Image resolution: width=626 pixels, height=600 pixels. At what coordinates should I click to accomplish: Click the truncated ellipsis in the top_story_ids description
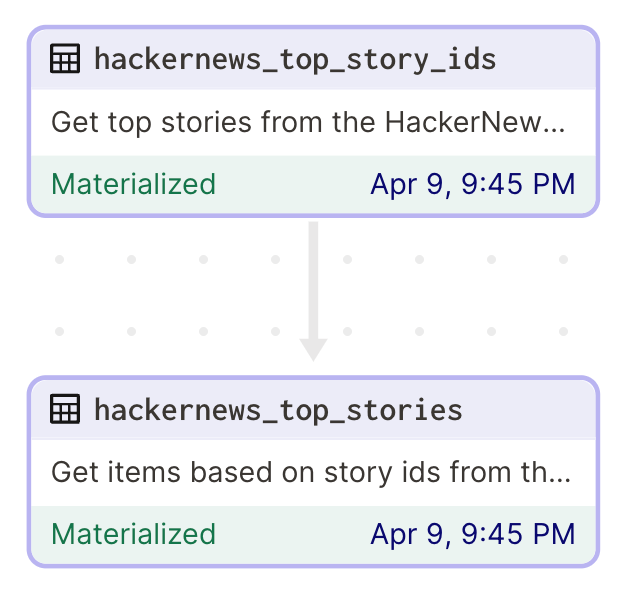557,130
